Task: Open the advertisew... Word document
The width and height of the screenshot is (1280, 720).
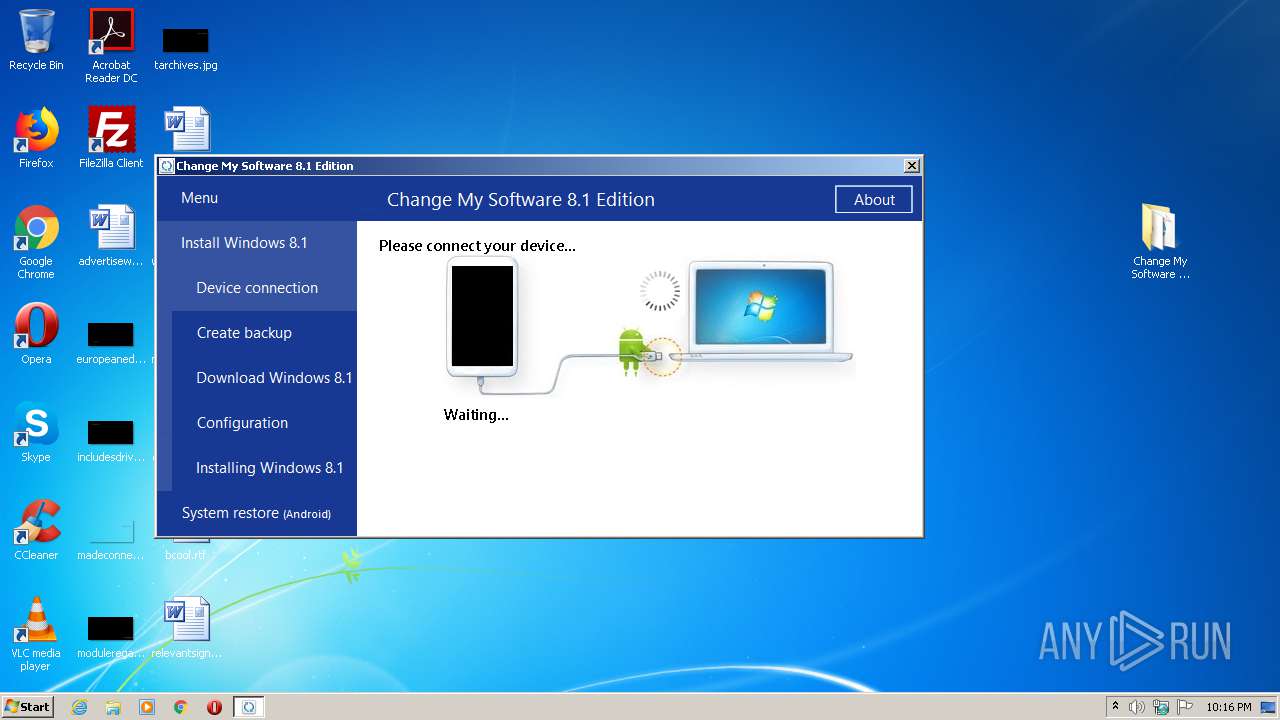Action: (x=111, y=236)
